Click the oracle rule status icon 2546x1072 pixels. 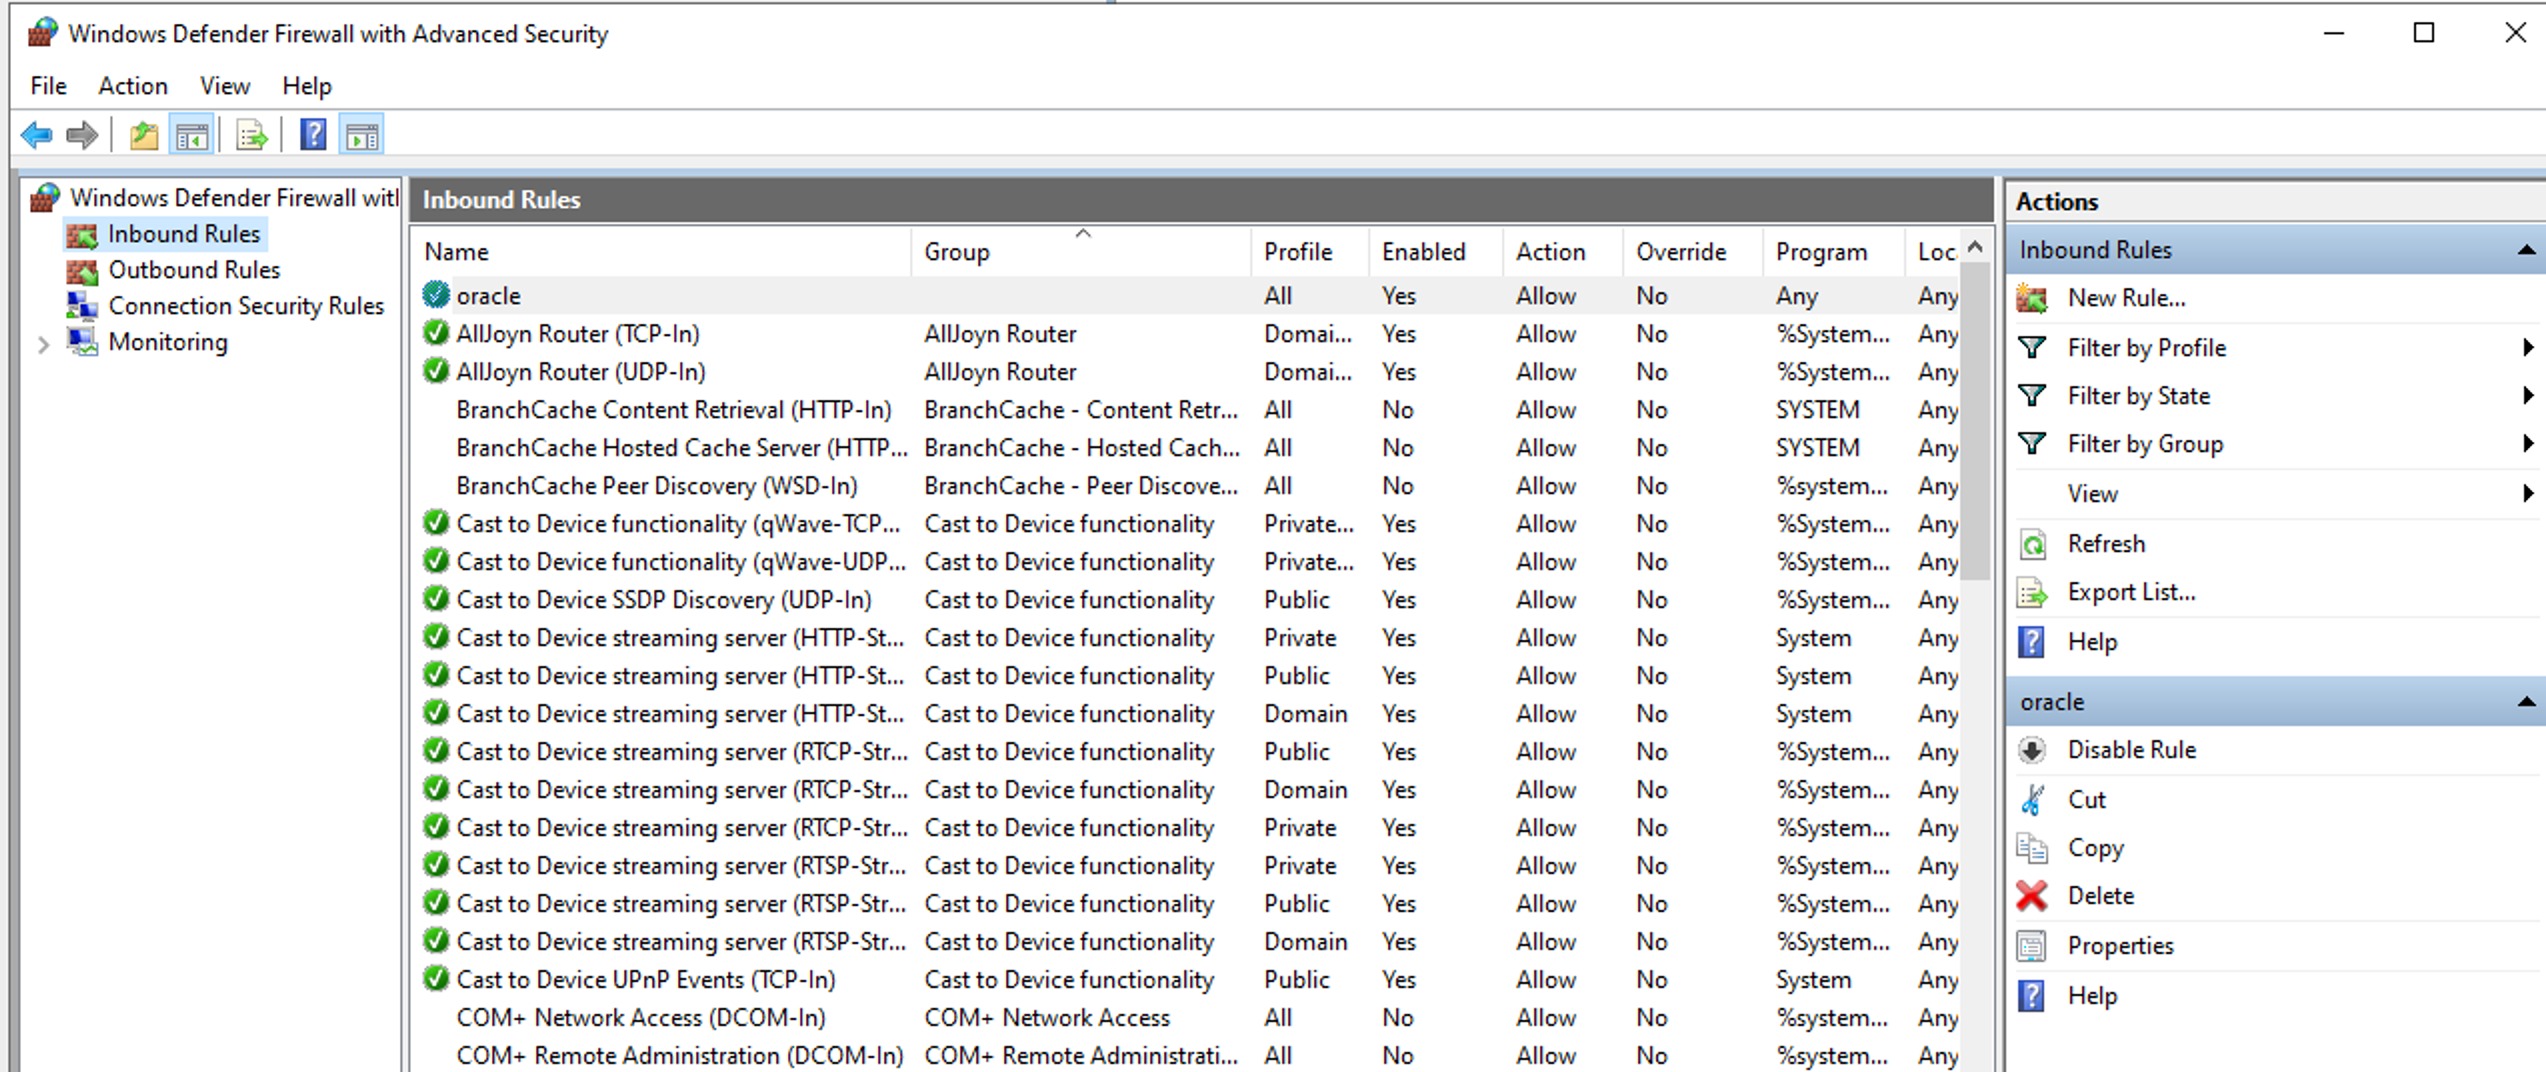point(436,294)
